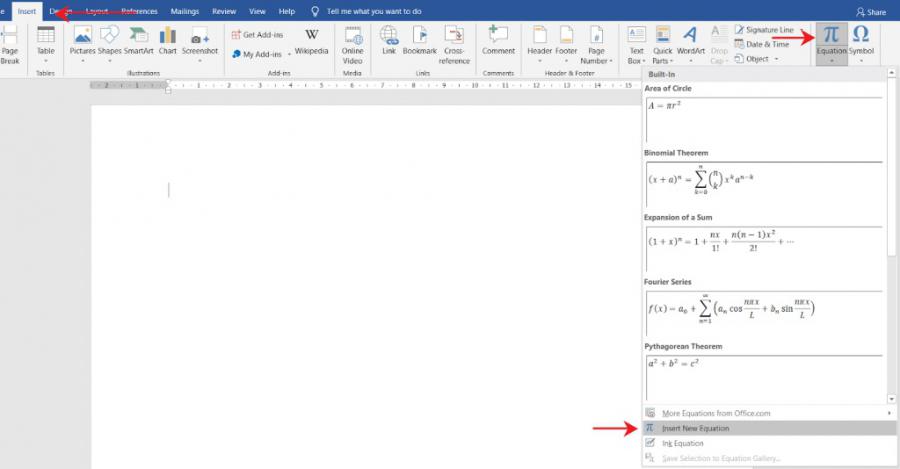Viewport: 900px width, 469px height.
Task: Open the Table insert button
Action: coord(46,44)
